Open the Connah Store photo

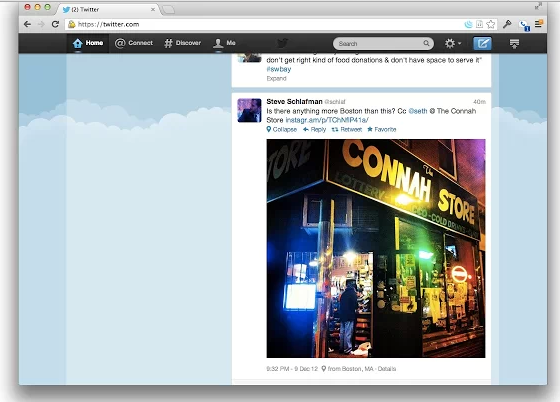(x=376, y=248)
